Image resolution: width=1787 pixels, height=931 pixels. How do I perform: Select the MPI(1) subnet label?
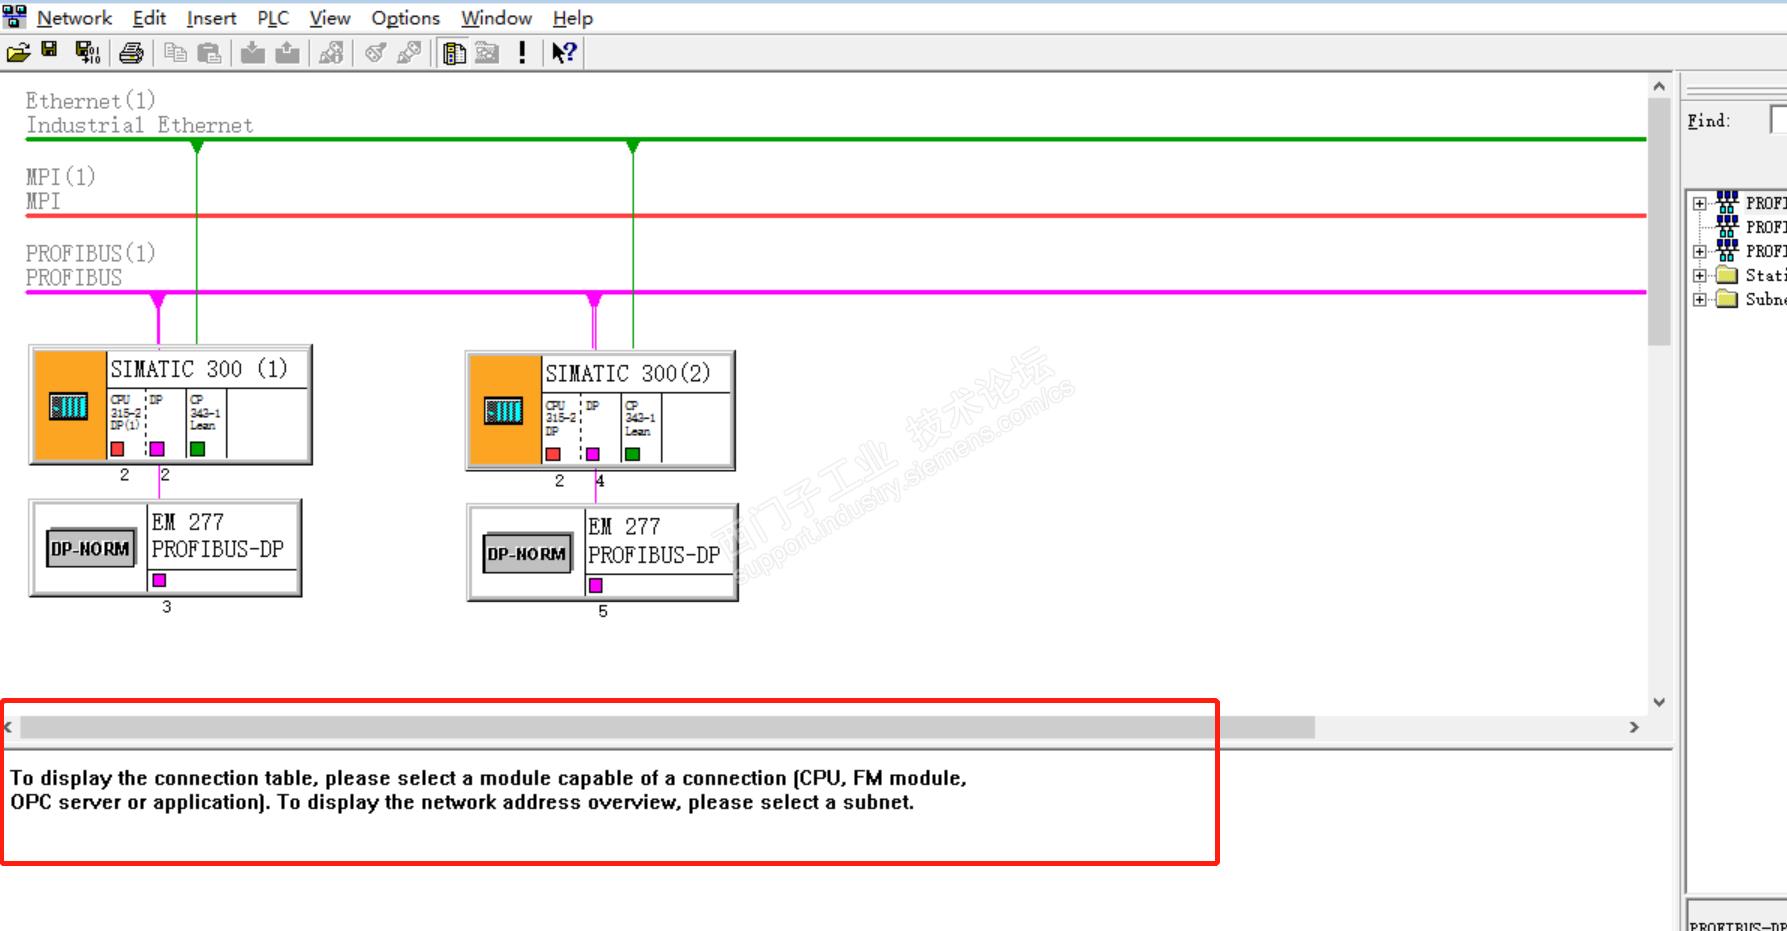point(60,189)
